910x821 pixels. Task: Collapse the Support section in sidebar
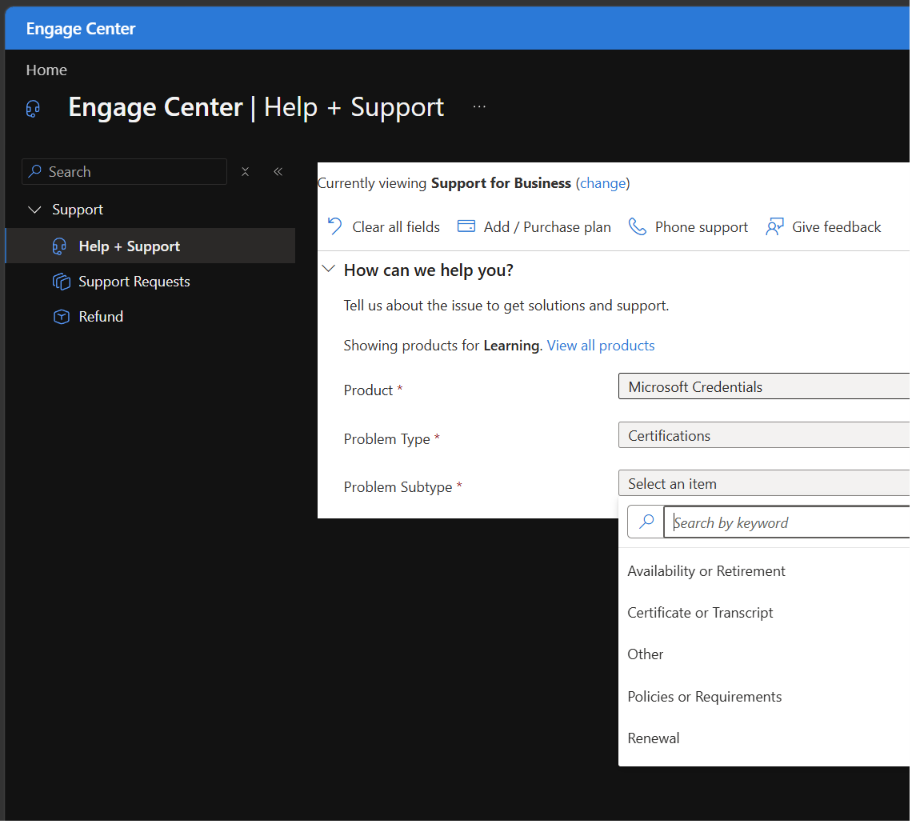35,209
